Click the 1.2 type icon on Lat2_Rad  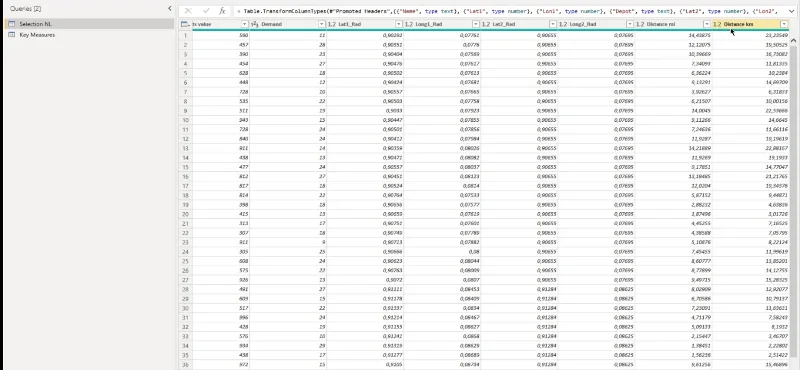pos(486,24)
